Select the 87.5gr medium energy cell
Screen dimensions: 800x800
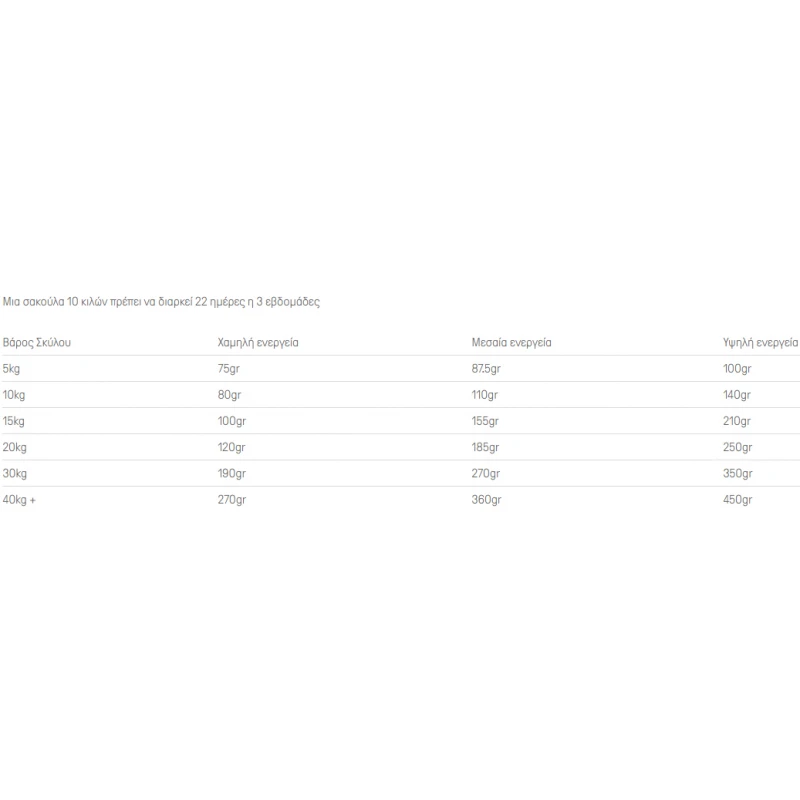click(x=486, y=369)
